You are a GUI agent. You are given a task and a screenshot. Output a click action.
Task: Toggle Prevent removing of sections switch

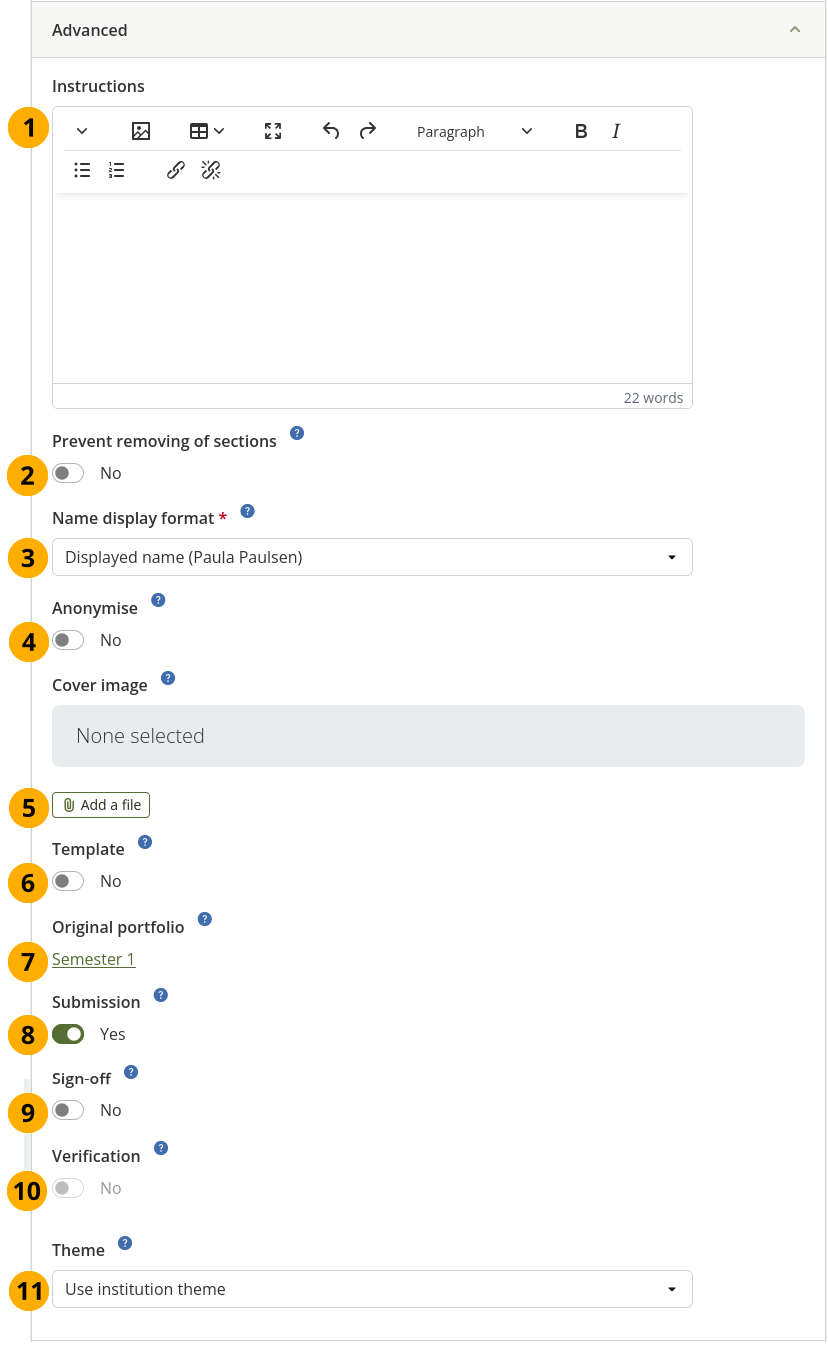(x=68, y=473)
